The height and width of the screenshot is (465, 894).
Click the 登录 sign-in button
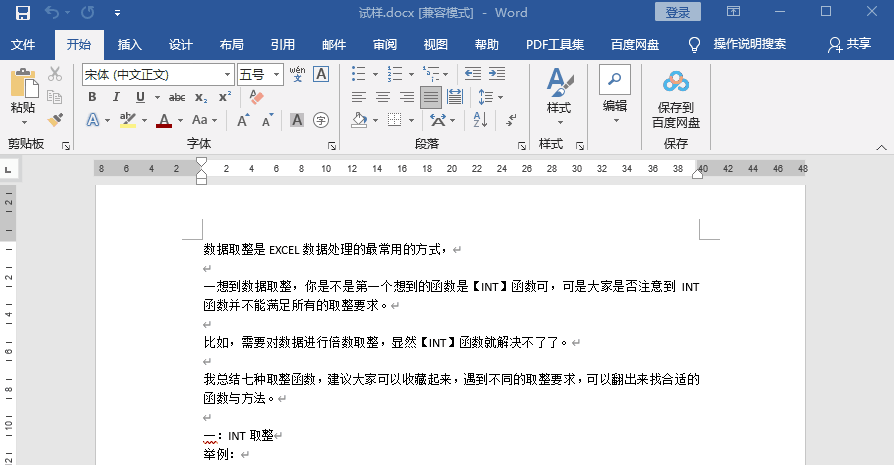[x=678, y=12]
